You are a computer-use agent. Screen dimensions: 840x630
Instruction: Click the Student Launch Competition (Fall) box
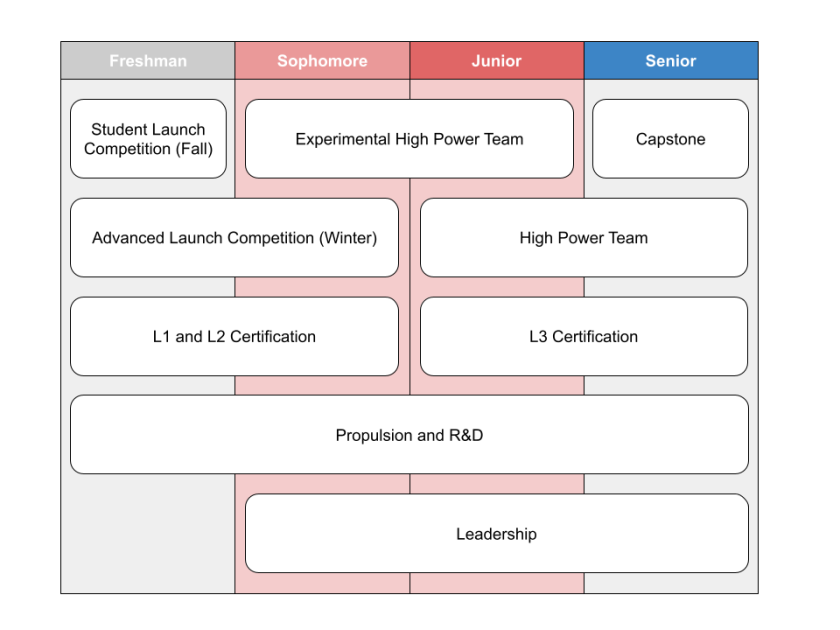point(148,139)
